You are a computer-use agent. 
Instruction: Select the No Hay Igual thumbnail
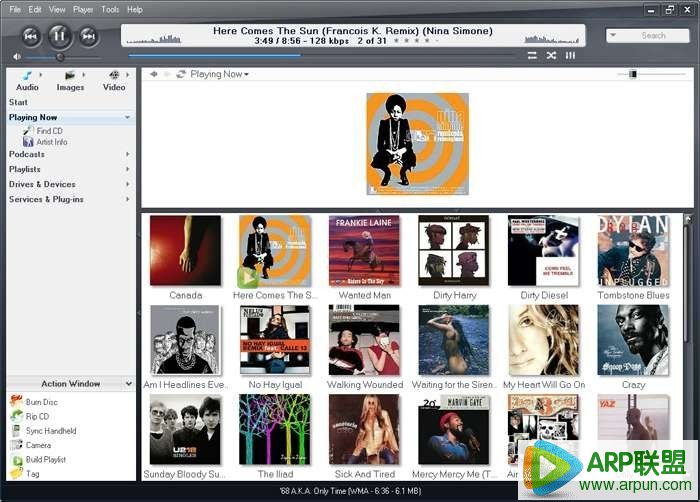(275, 340)
